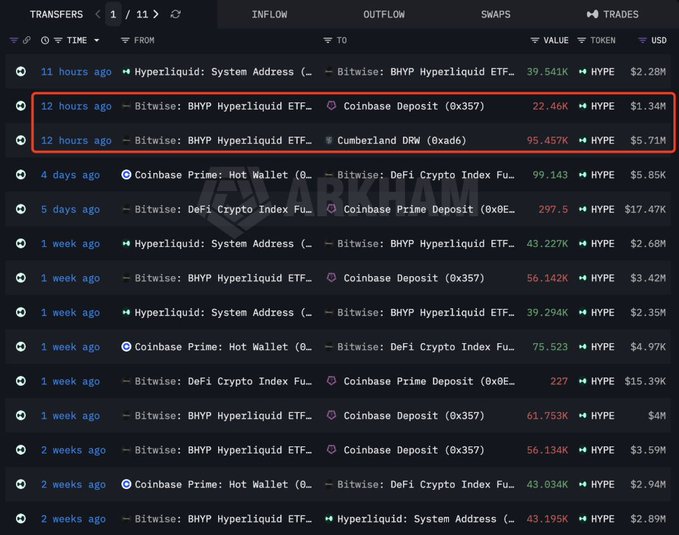Open the global filter icon in header
The height and width of the screenshot is (535, 679).
point(14,40)
